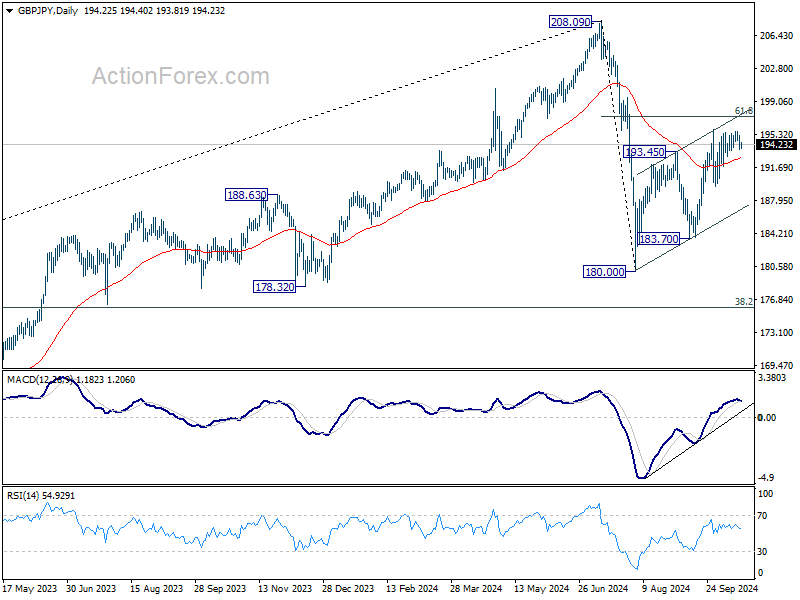The width and height of the screenshot is (800, 600).
Task: Select the 176.840 price axis value
Action: click(777, 299)
